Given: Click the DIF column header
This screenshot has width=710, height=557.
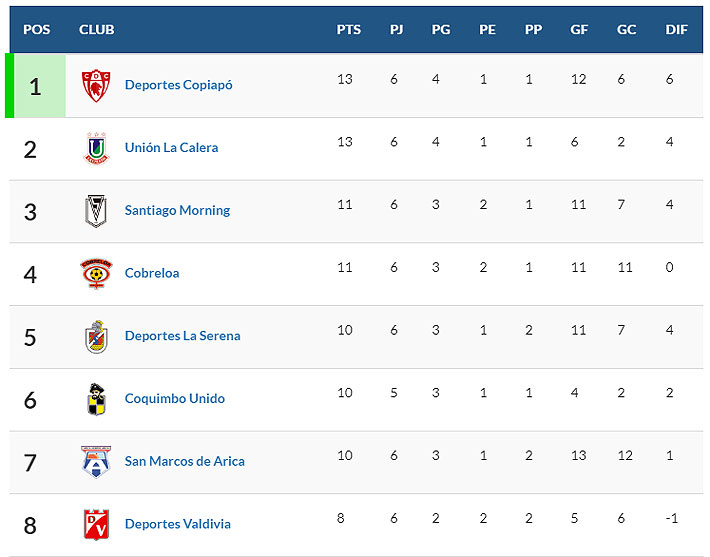Looking at the screenshot, I should coord(676,30).
